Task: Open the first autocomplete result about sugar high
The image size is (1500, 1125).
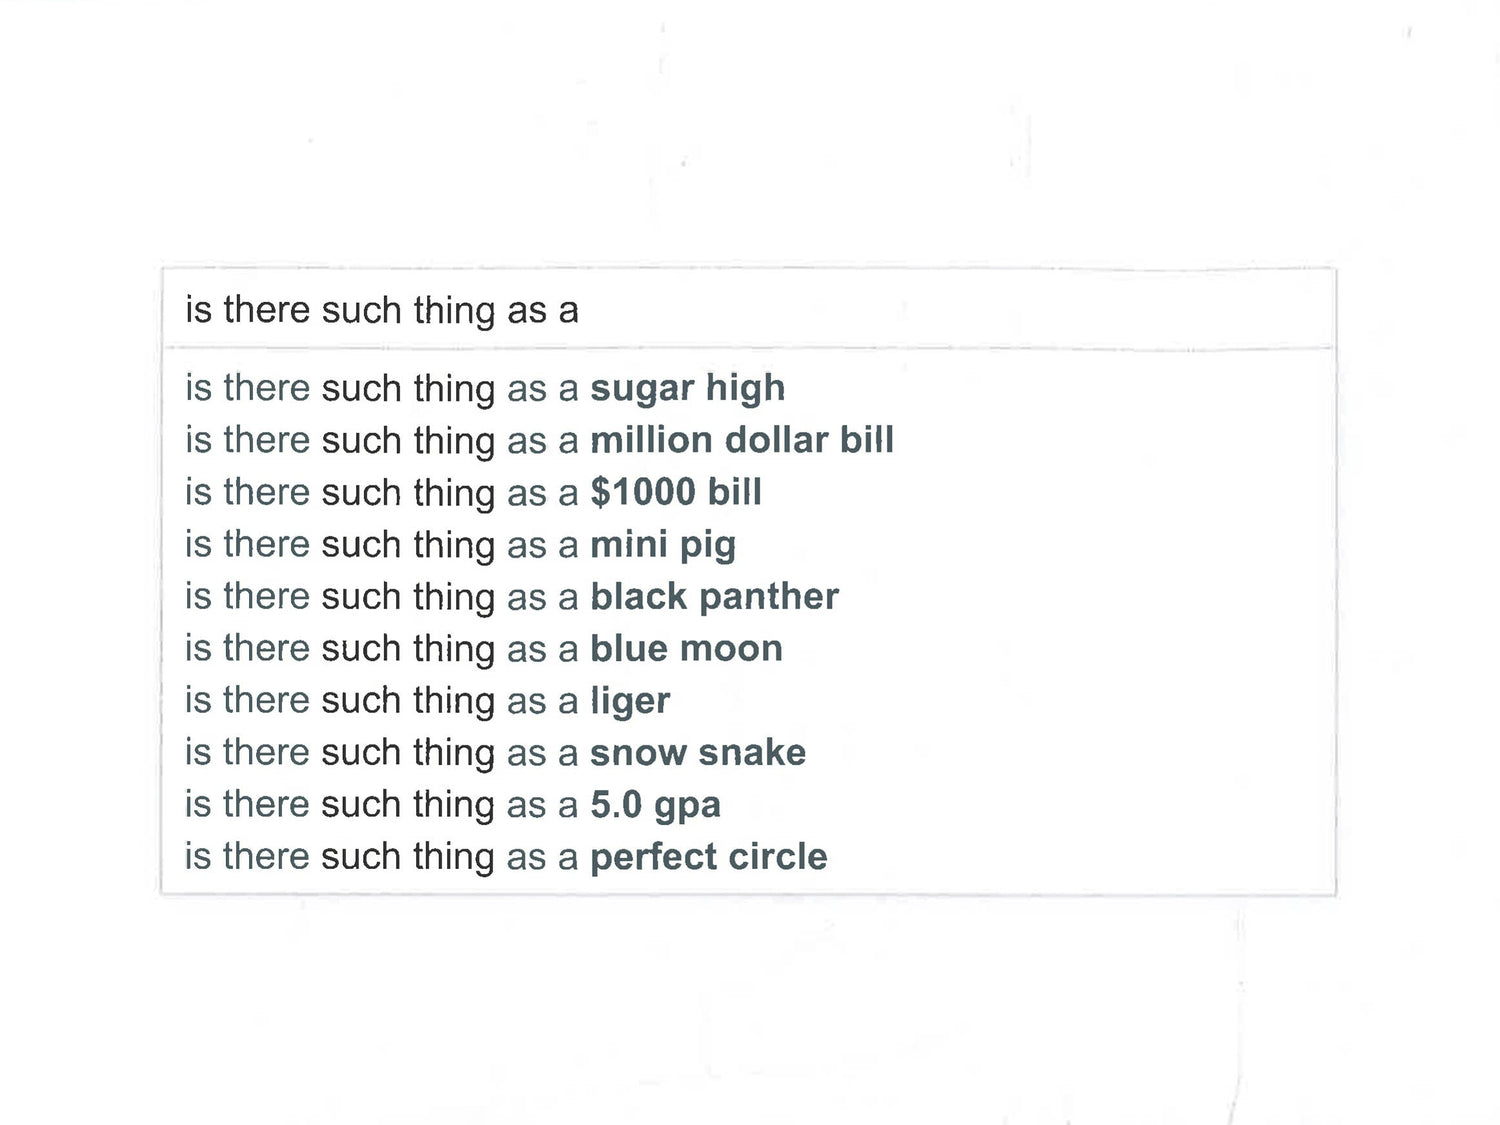Action: pyautogui.click(x=485, y=388)
